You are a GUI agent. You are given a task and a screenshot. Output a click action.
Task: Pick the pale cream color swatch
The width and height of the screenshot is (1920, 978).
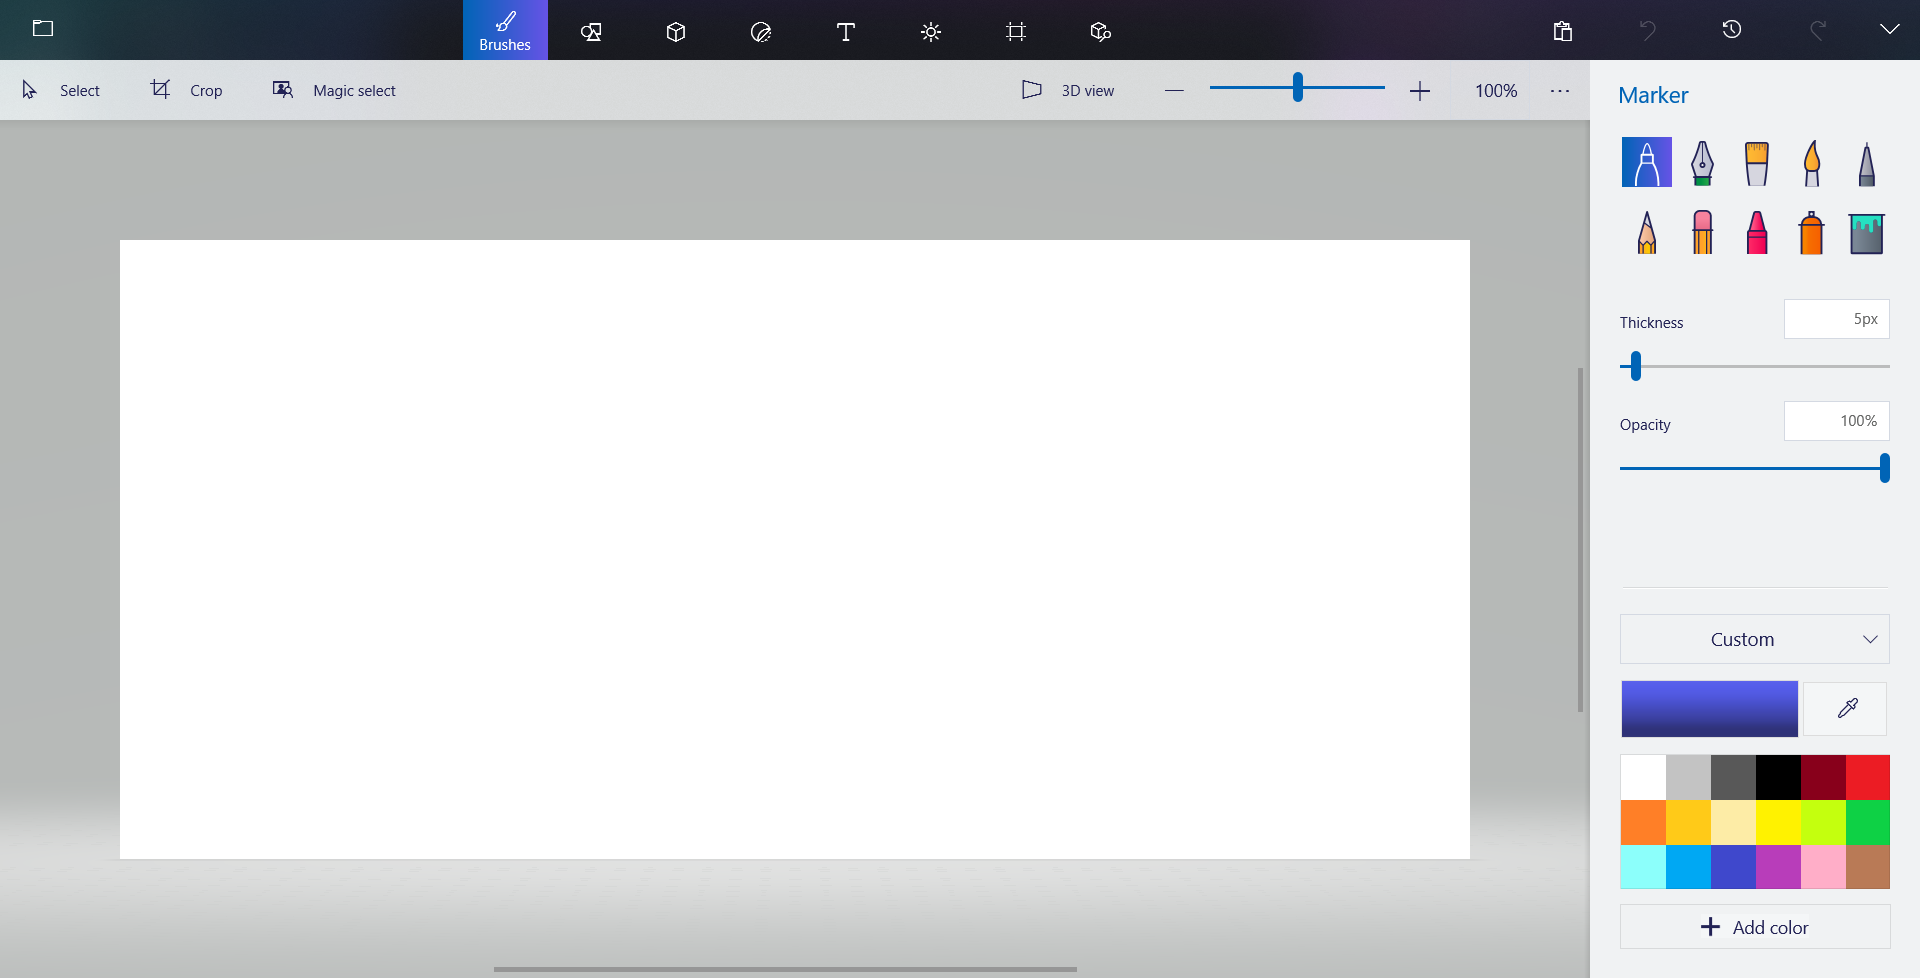(x=1733, y=822)
